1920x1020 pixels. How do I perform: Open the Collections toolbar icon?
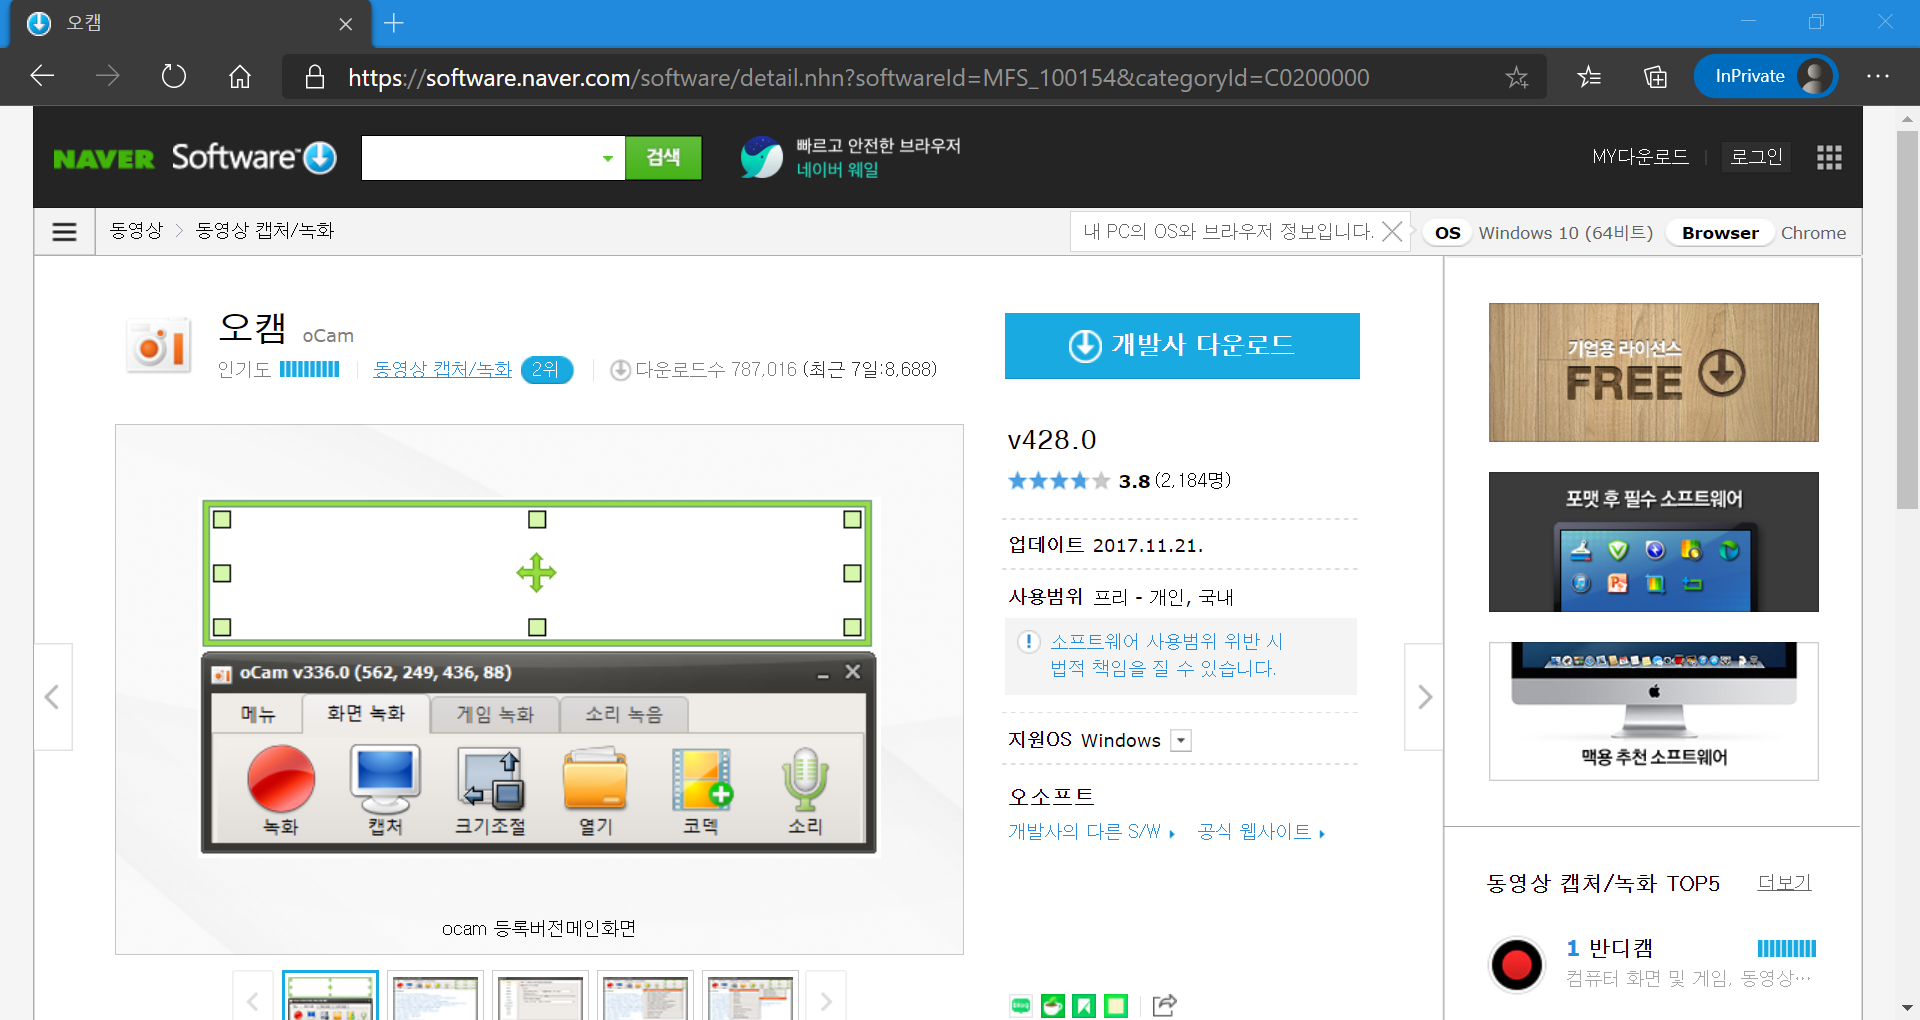pyautogui.click(x=1655, y=76)
